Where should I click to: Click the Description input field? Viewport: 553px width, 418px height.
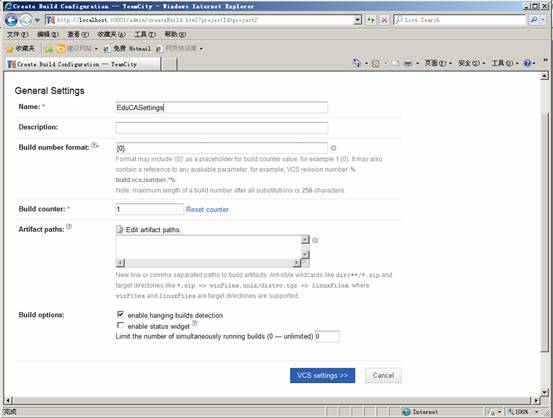click(221, 128)
